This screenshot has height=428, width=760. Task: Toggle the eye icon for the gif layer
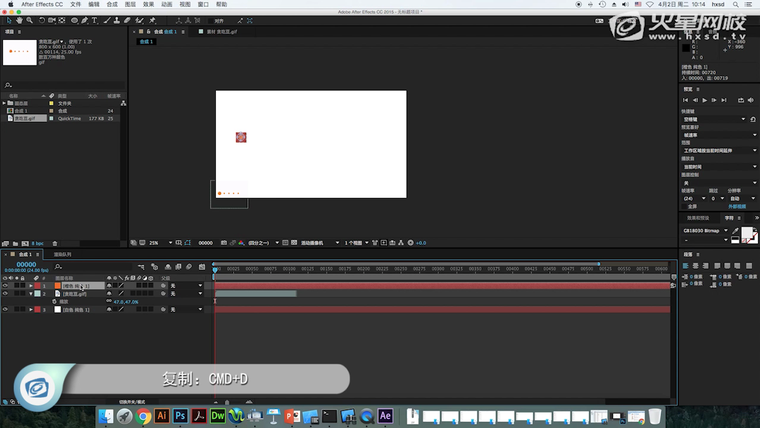coord(5,294)
